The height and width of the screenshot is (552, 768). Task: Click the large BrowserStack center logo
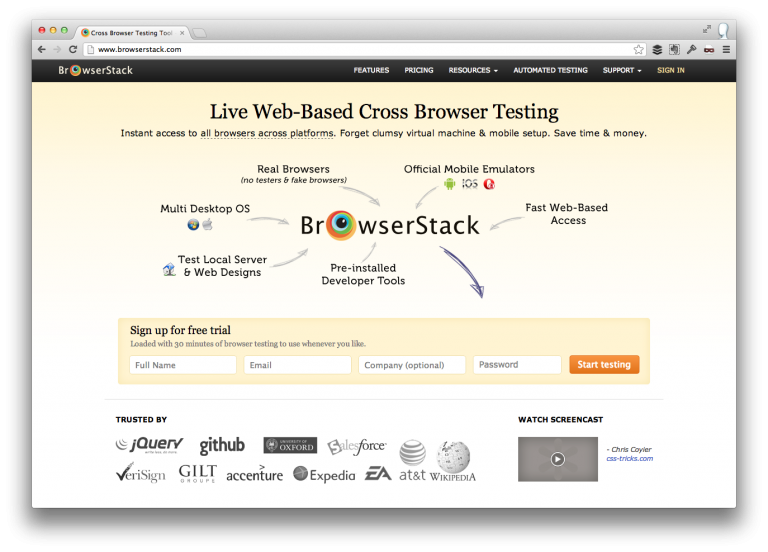pos(390,225)
